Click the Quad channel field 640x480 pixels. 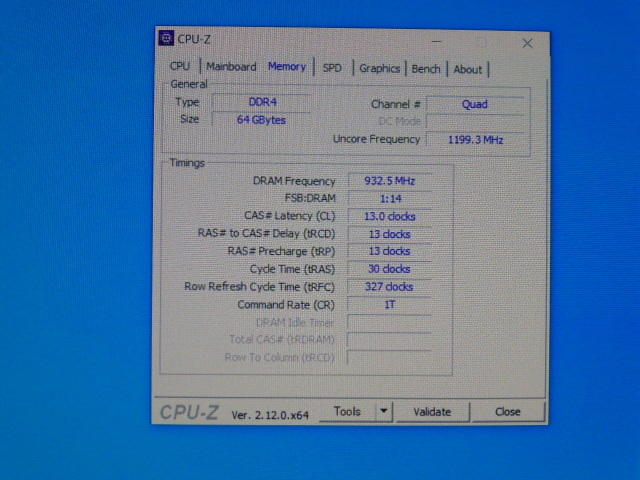click(475, 104)
